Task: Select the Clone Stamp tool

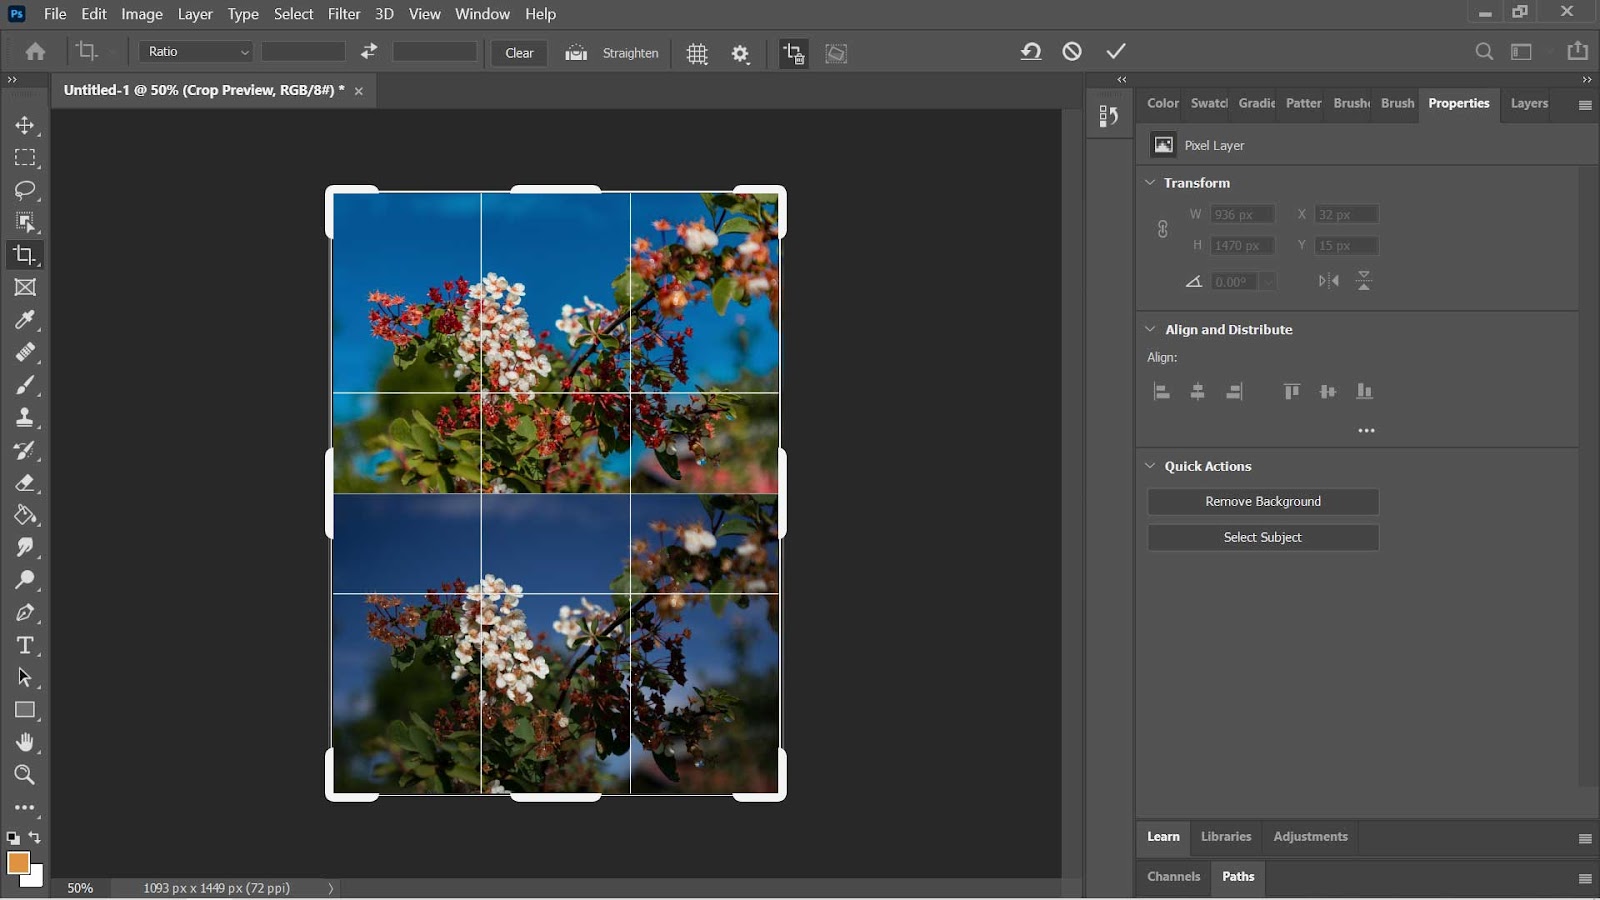Action: pyautogui.click(x=25, y=418)
